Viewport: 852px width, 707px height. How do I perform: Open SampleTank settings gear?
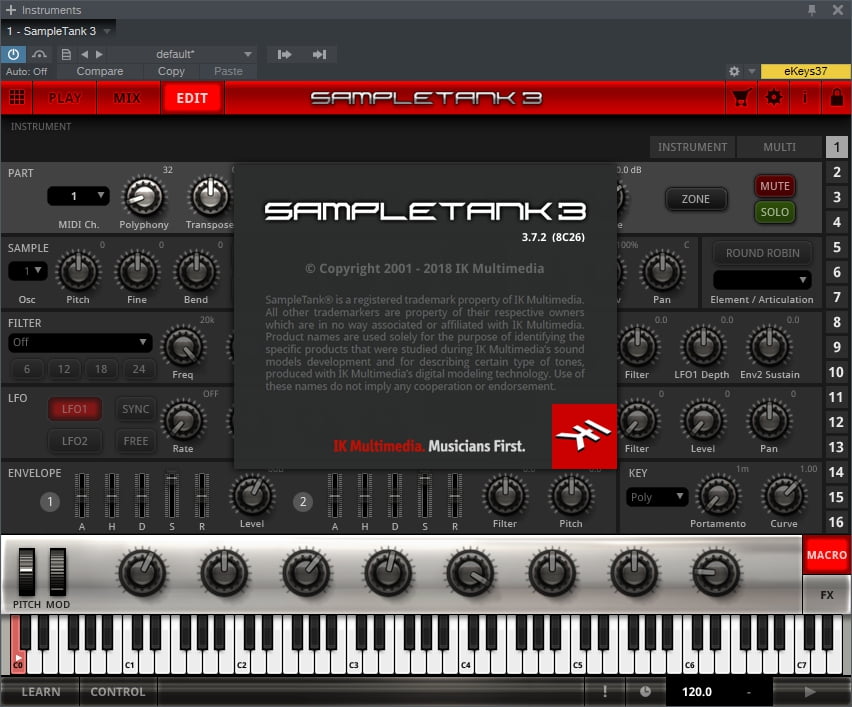774,98
